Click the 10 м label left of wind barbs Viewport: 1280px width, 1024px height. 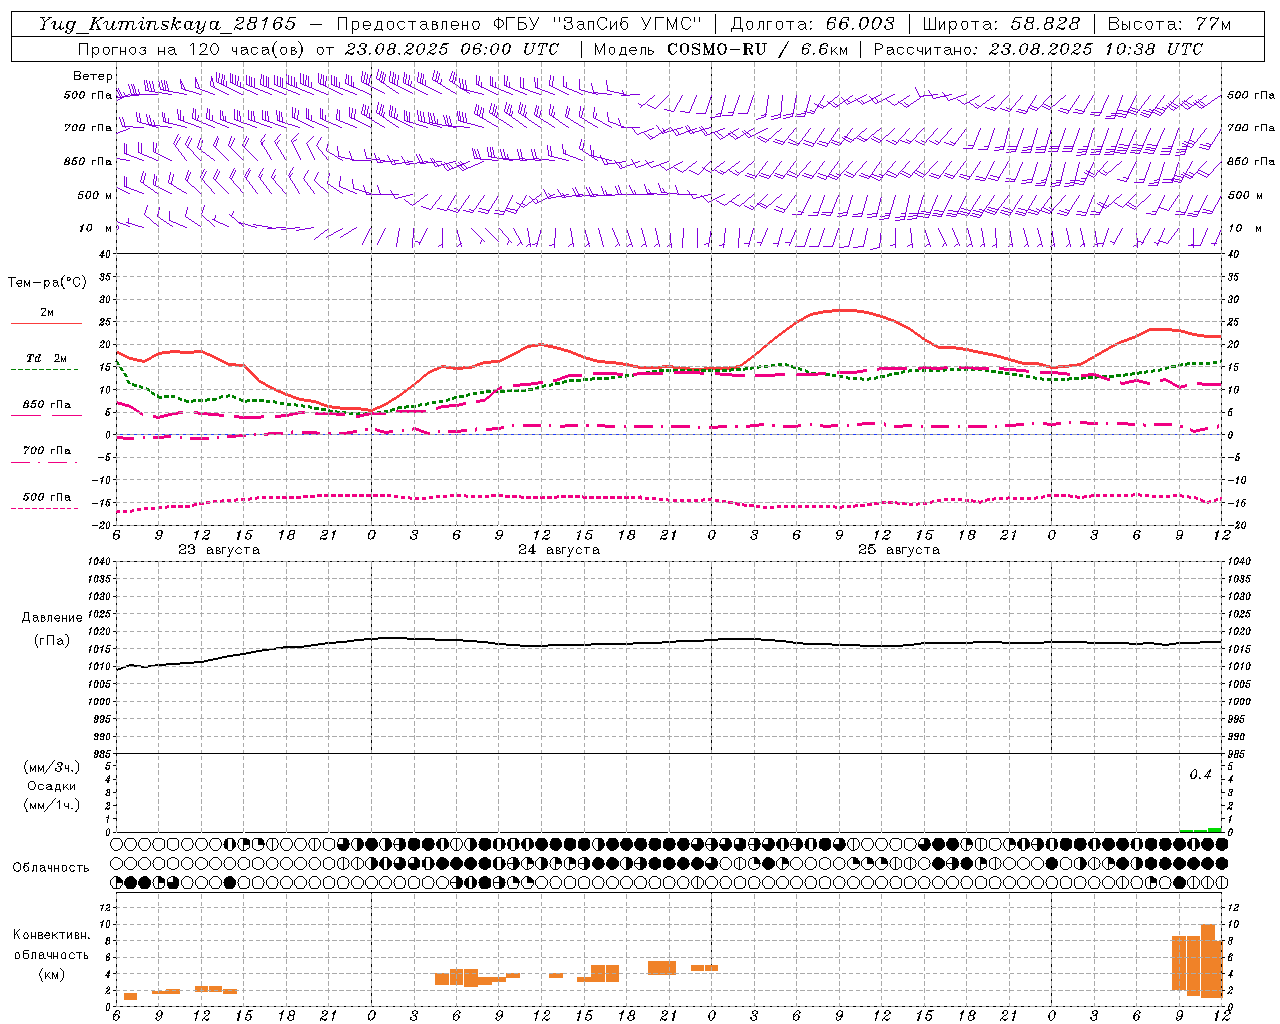(95, 228)
